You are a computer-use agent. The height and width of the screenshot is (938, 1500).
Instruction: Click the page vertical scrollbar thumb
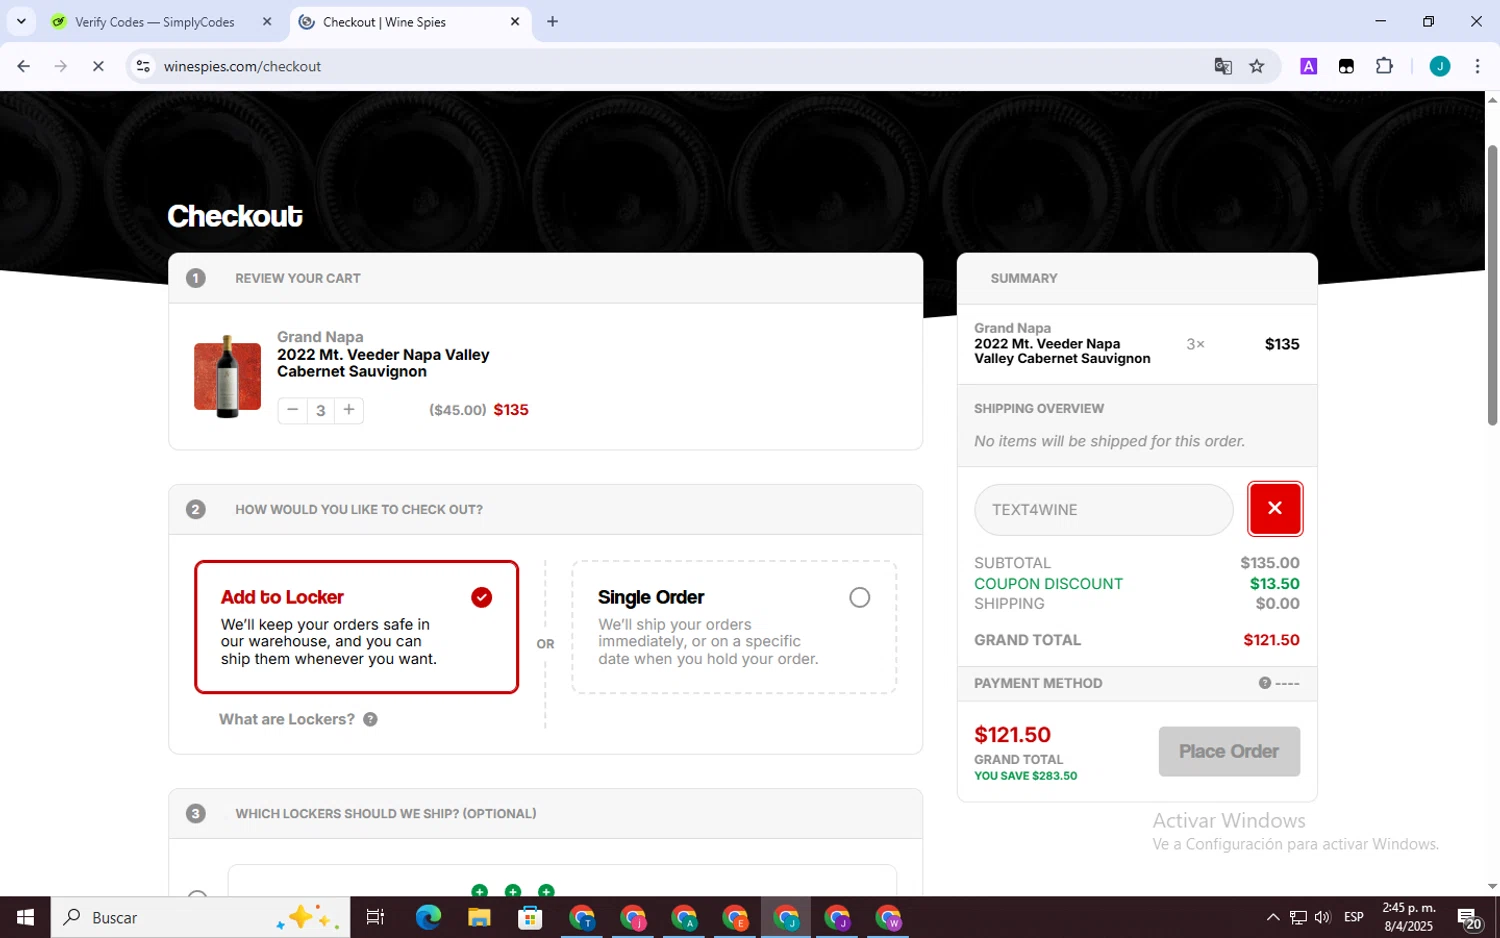[1492, 286]
